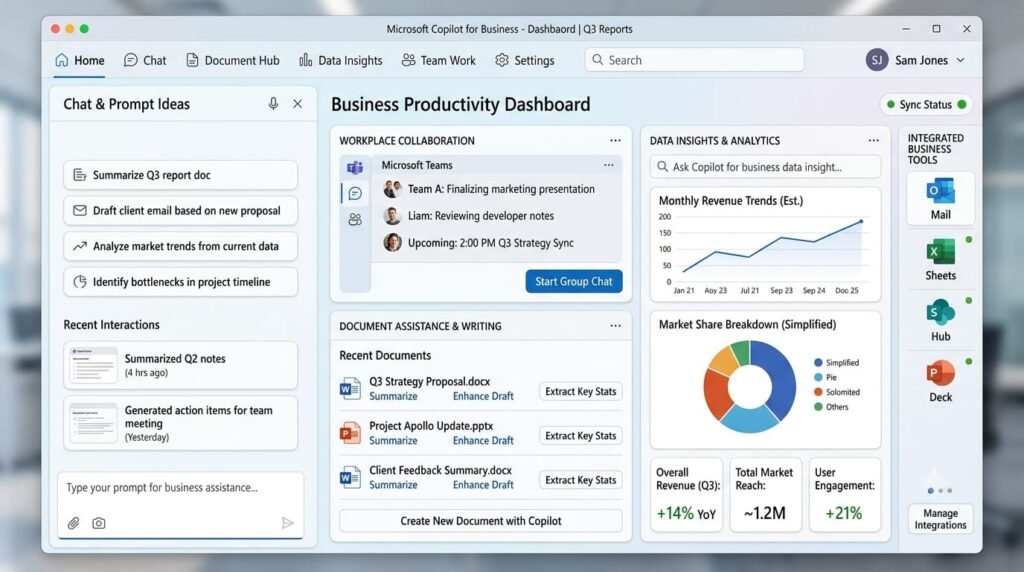Open the Summarized Q2 notes interaction

click(x=180, y=365)
